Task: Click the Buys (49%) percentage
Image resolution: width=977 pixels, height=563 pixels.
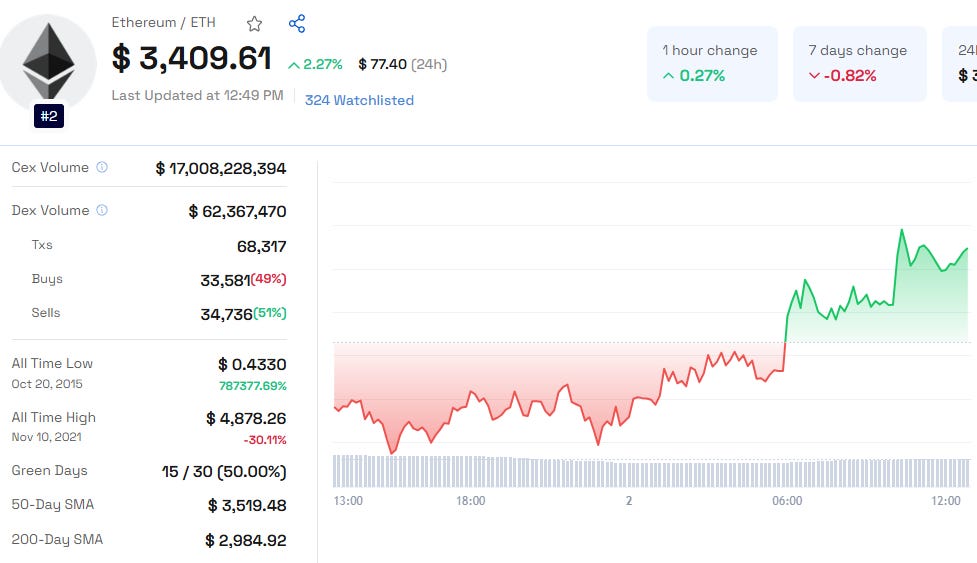Action: [x=269, y=279]
